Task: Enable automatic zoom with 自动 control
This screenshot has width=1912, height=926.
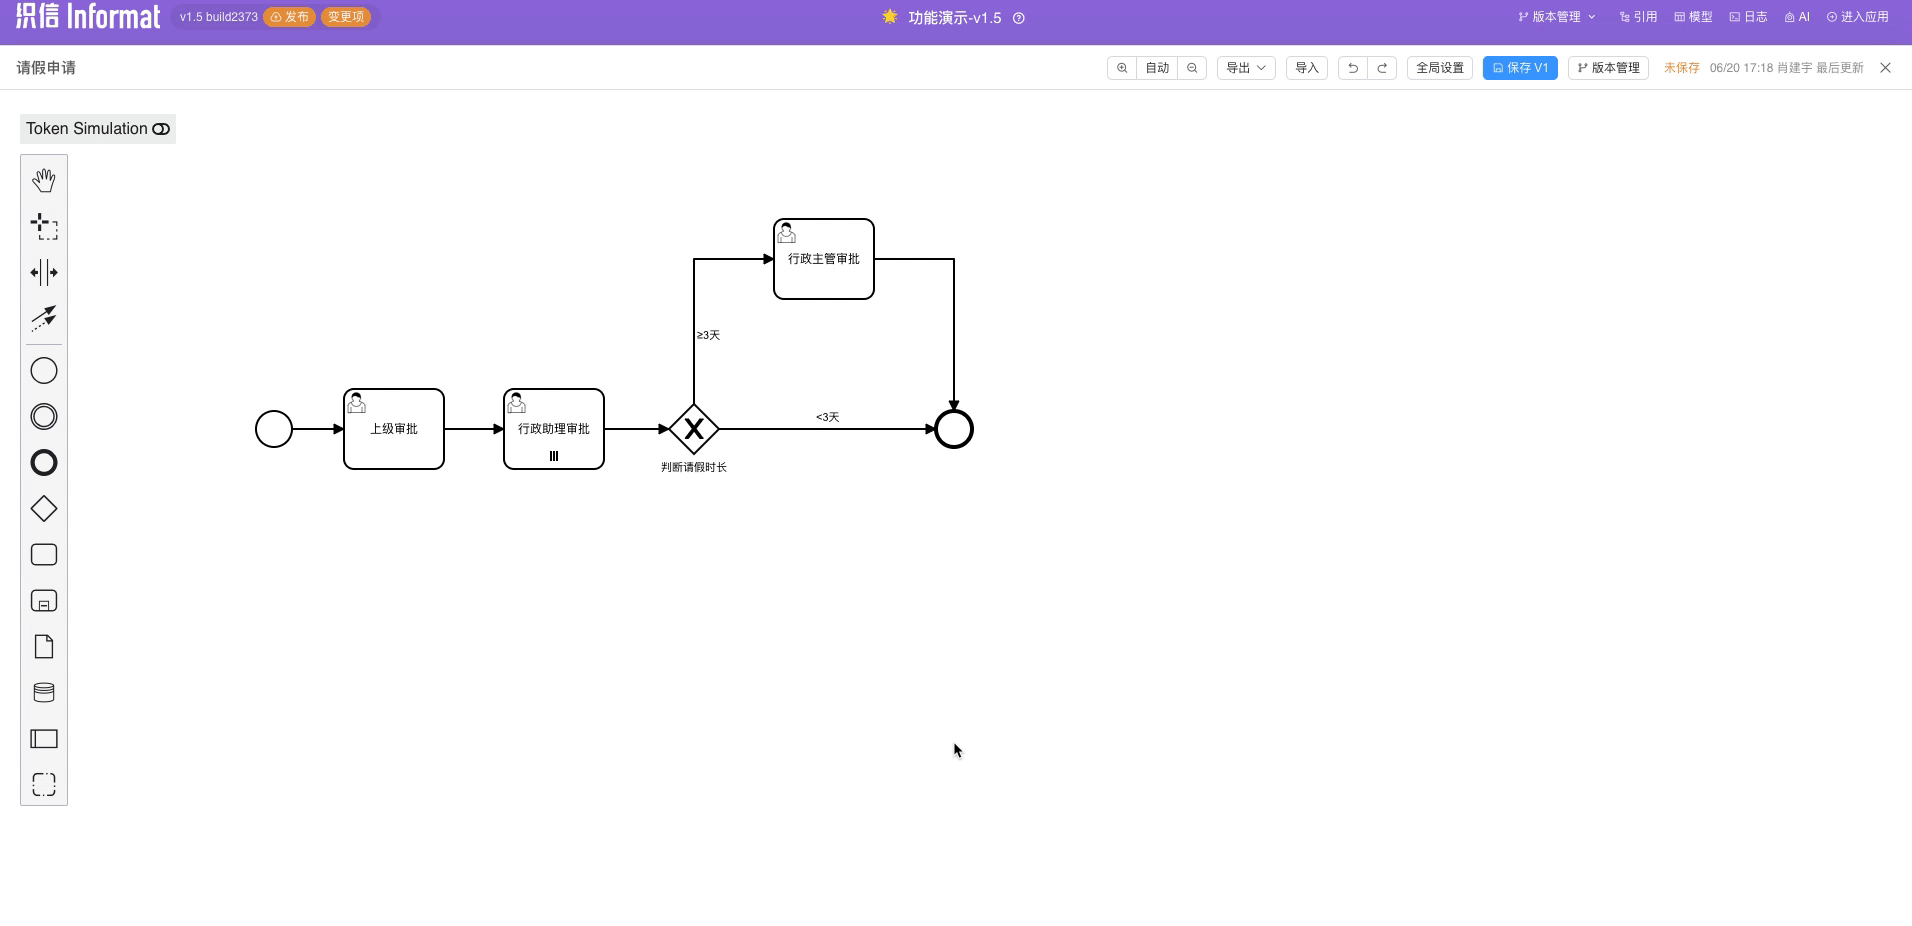Action: point(1155,67)
